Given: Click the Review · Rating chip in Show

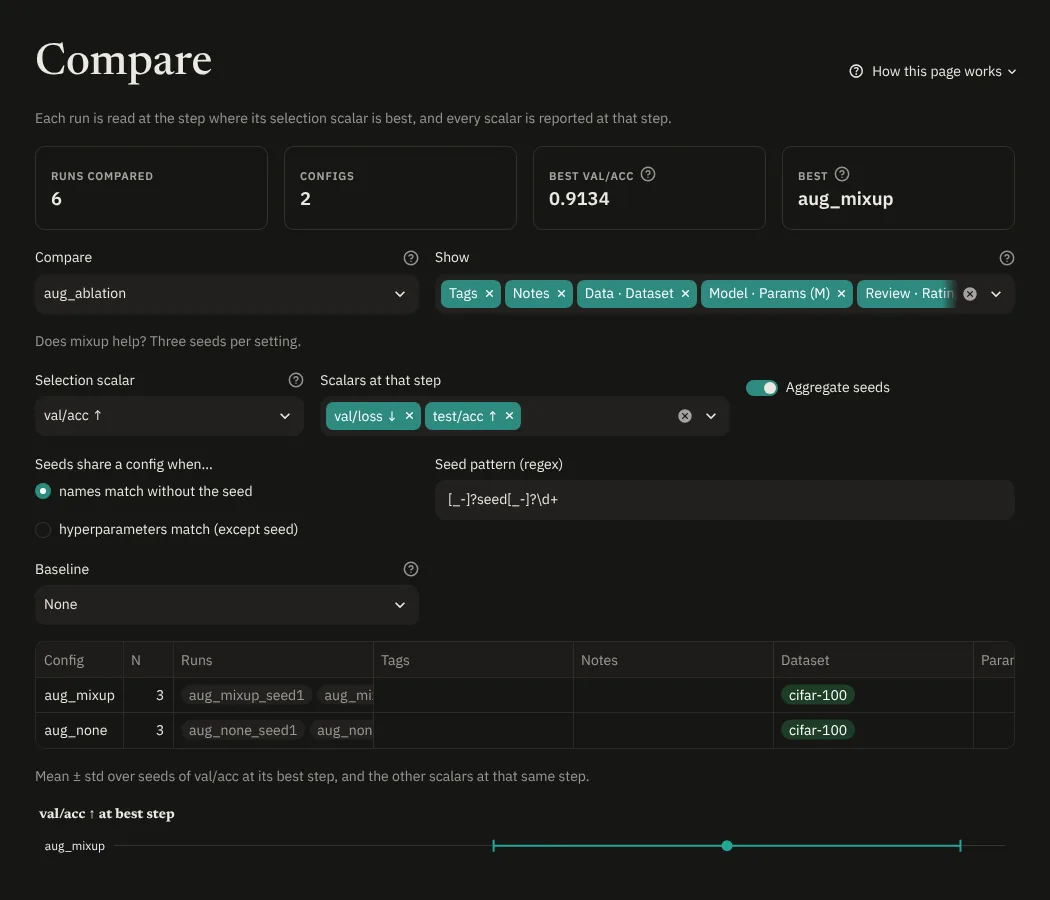Looking at the screenshot, I should [907, 294].
